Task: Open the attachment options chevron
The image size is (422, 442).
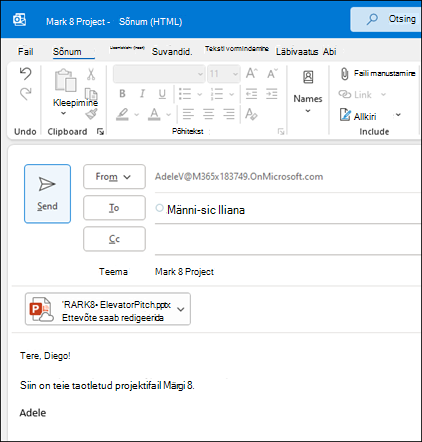Action: [181, 309]
